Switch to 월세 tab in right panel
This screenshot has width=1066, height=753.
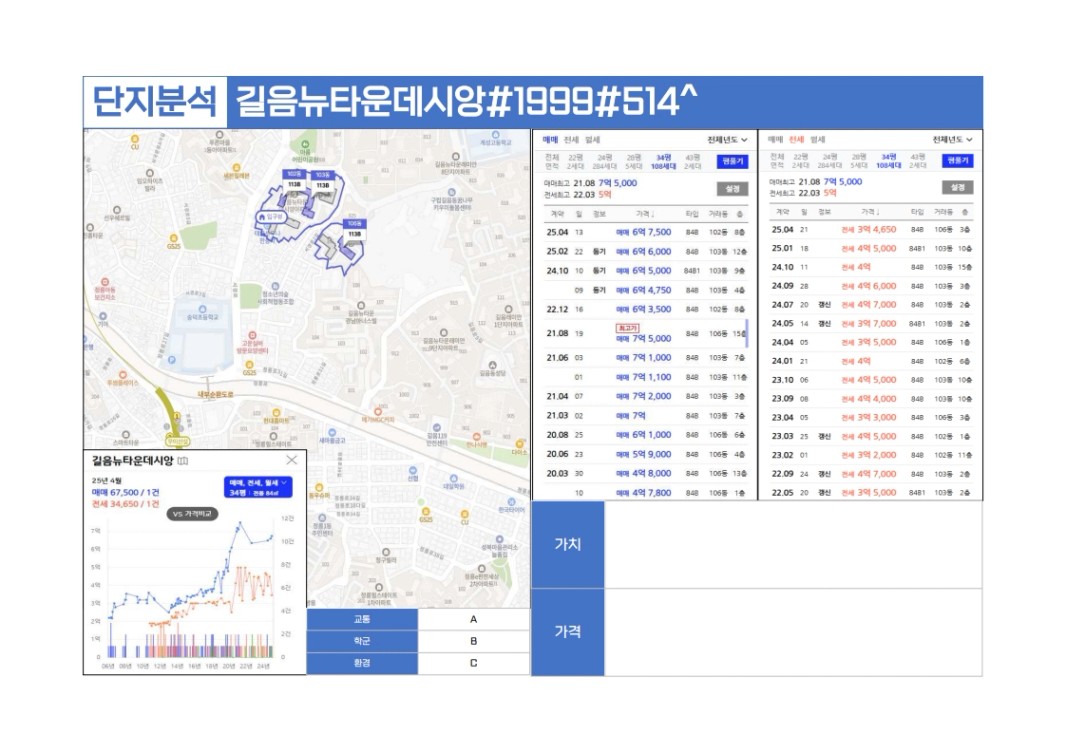(x=818, y=140)
